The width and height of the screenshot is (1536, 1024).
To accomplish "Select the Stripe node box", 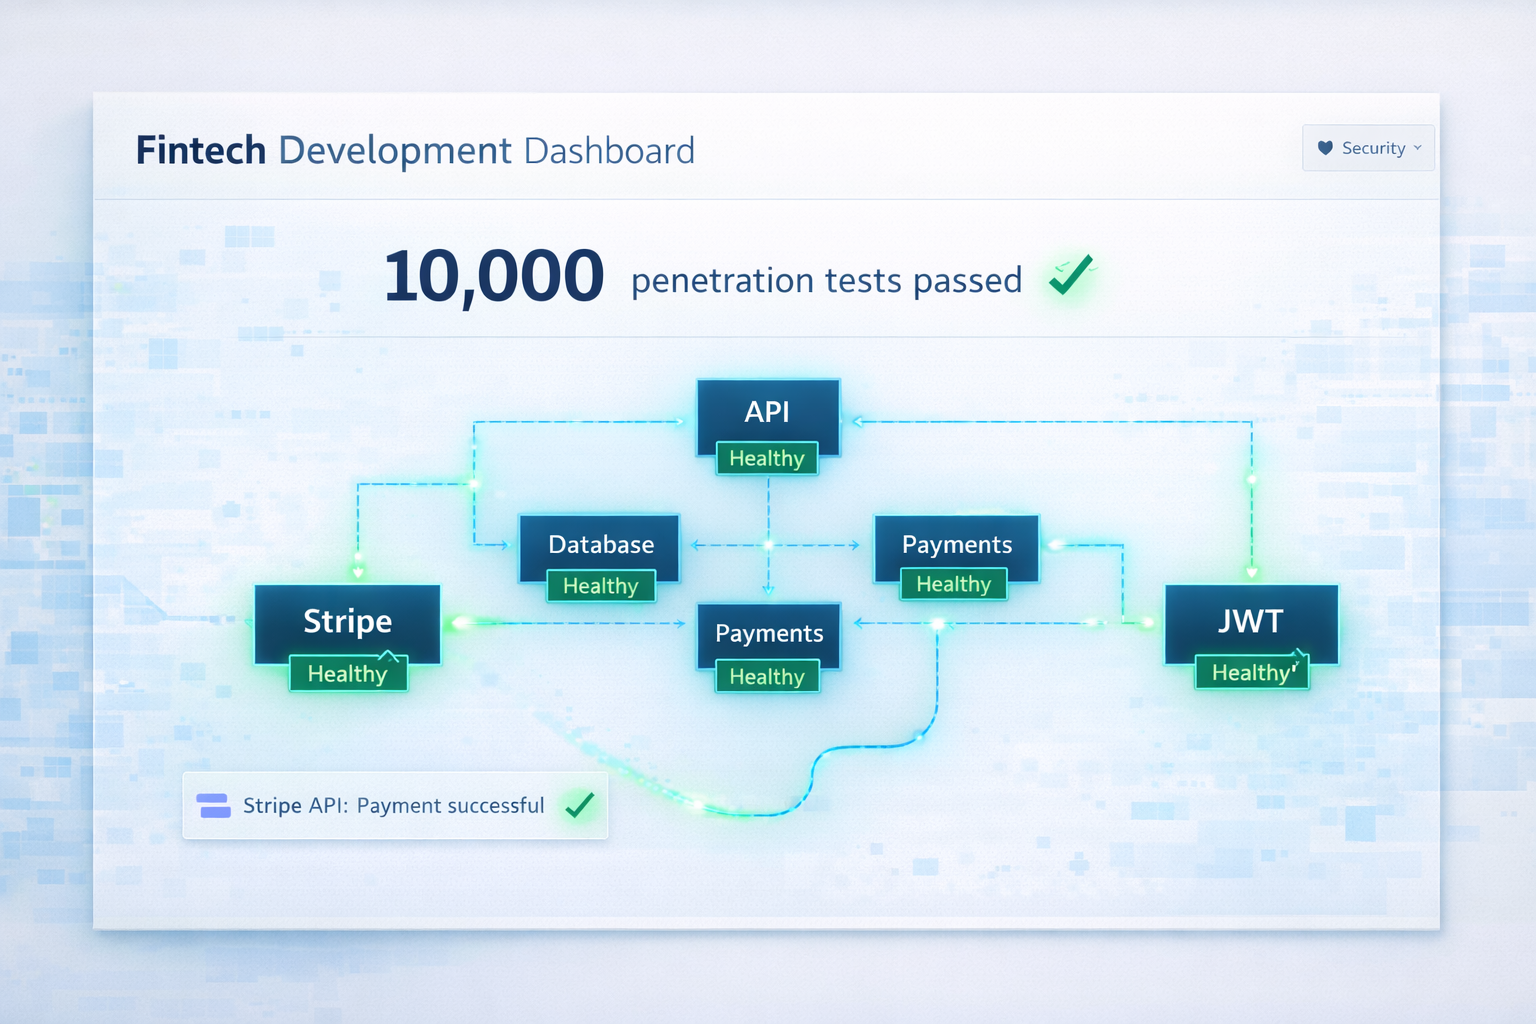I will 347,621.
